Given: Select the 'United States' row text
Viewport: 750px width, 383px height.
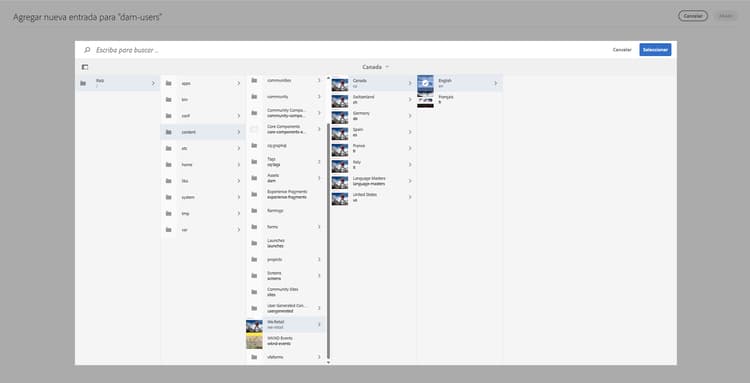Looking at the screenshot, I should (364, 195).
